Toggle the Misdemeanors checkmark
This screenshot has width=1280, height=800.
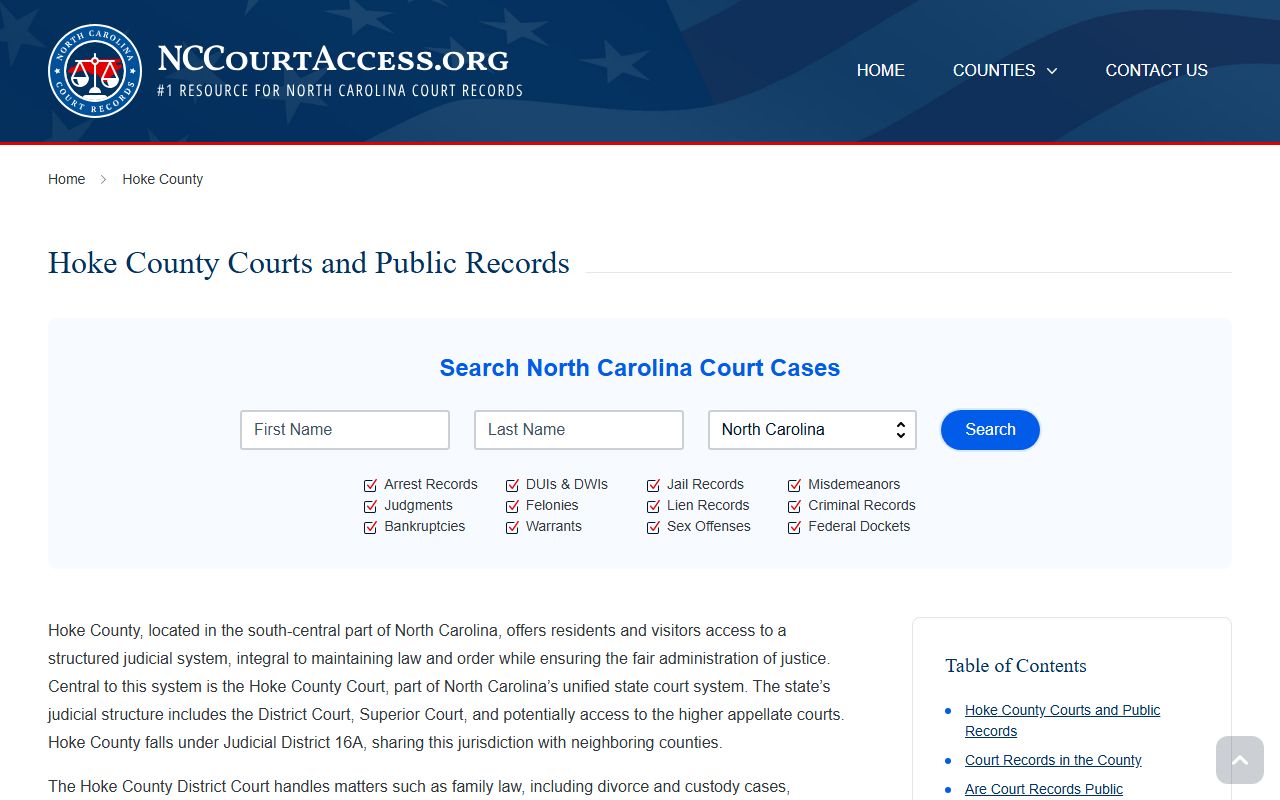click(x=794, y=485)
